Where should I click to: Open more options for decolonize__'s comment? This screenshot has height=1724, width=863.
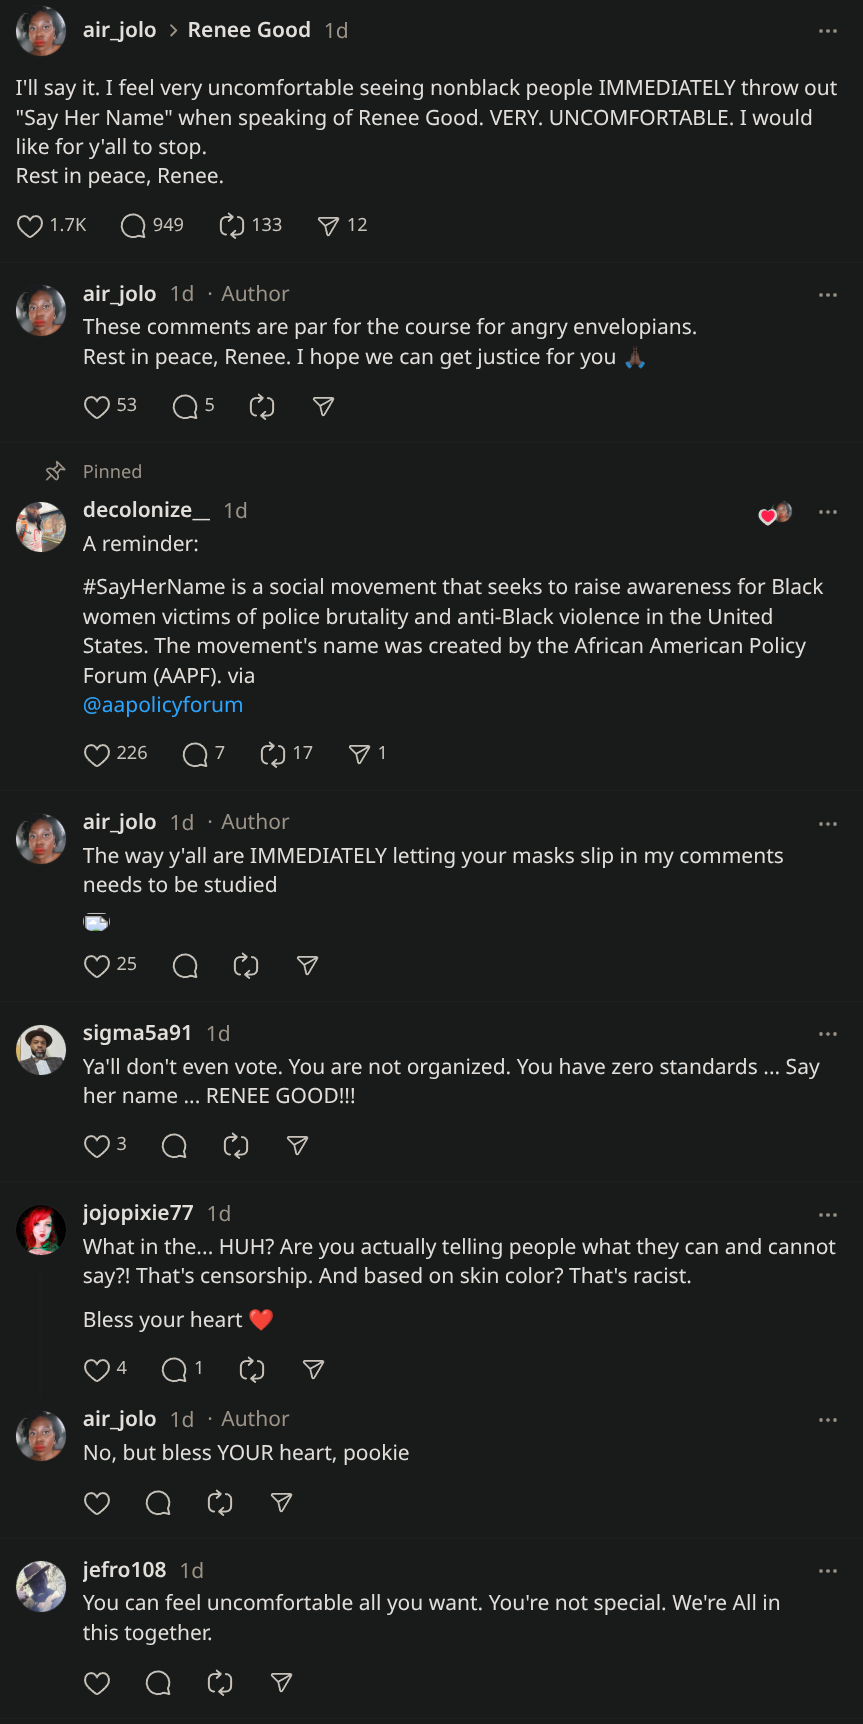(827, 512)
